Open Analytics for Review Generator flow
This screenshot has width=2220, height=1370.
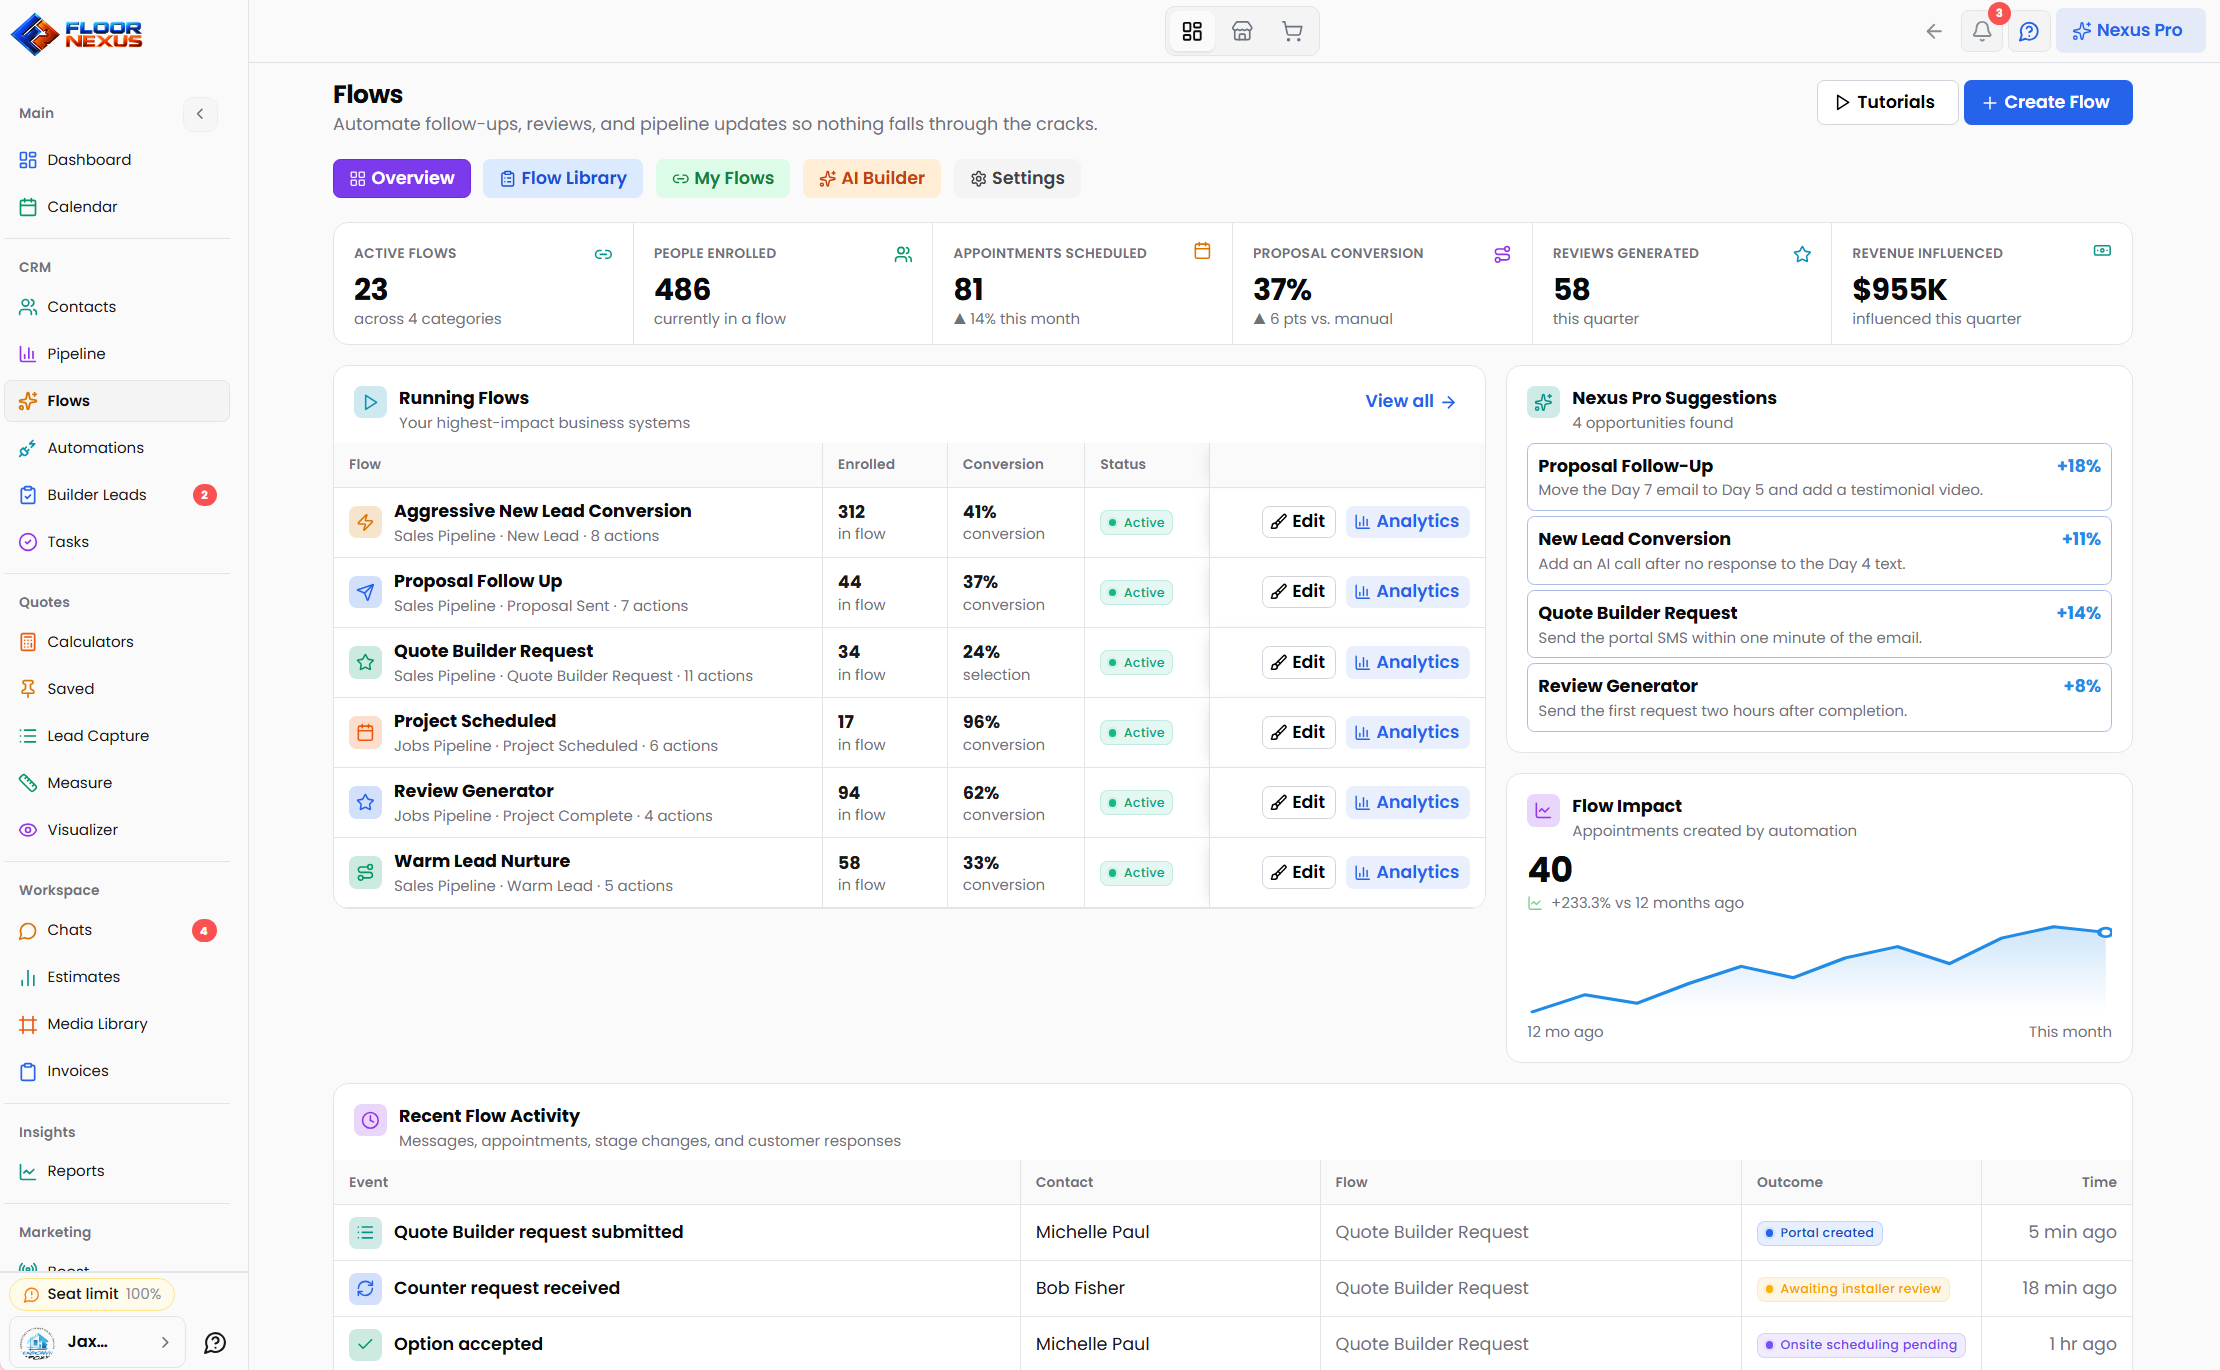(x=1408, y=802)
